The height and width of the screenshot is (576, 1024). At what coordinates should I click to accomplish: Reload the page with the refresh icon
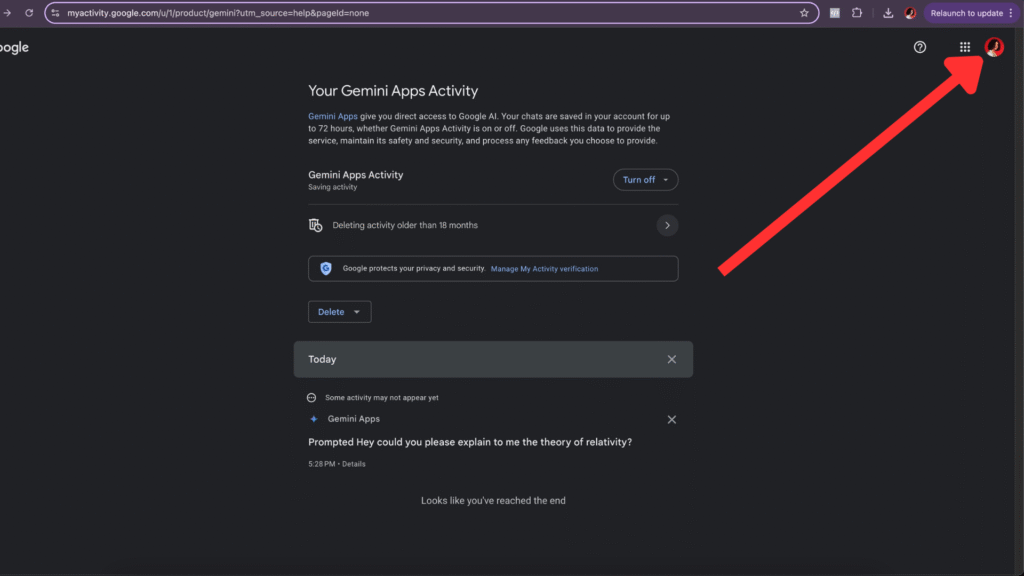coord(29,13)
